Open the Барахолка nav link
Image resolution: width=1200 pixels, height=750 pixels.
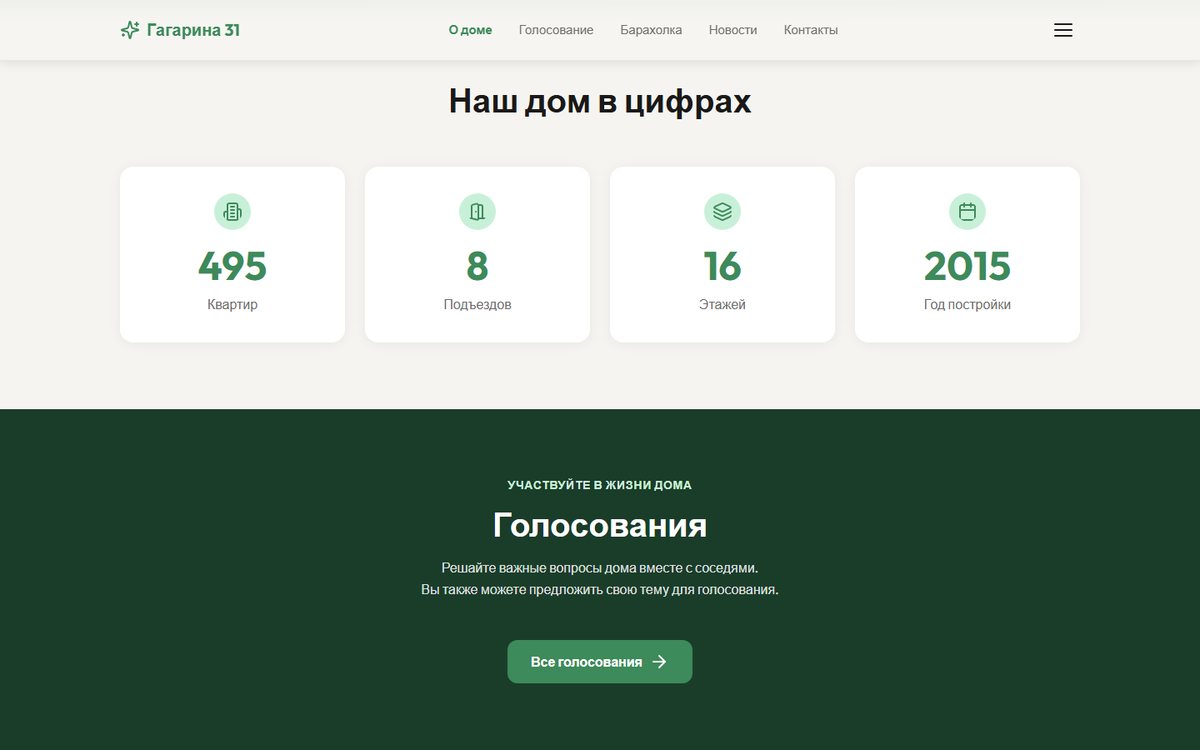pyautogui.click(x=651, y=30)
